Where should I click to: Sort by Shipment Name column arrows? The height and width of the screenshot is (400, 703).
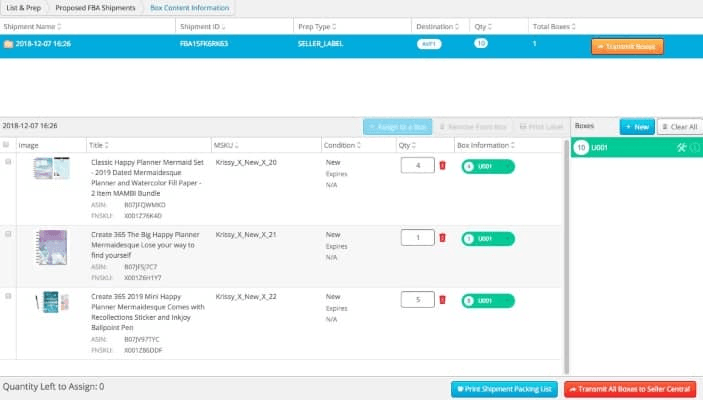59,27
